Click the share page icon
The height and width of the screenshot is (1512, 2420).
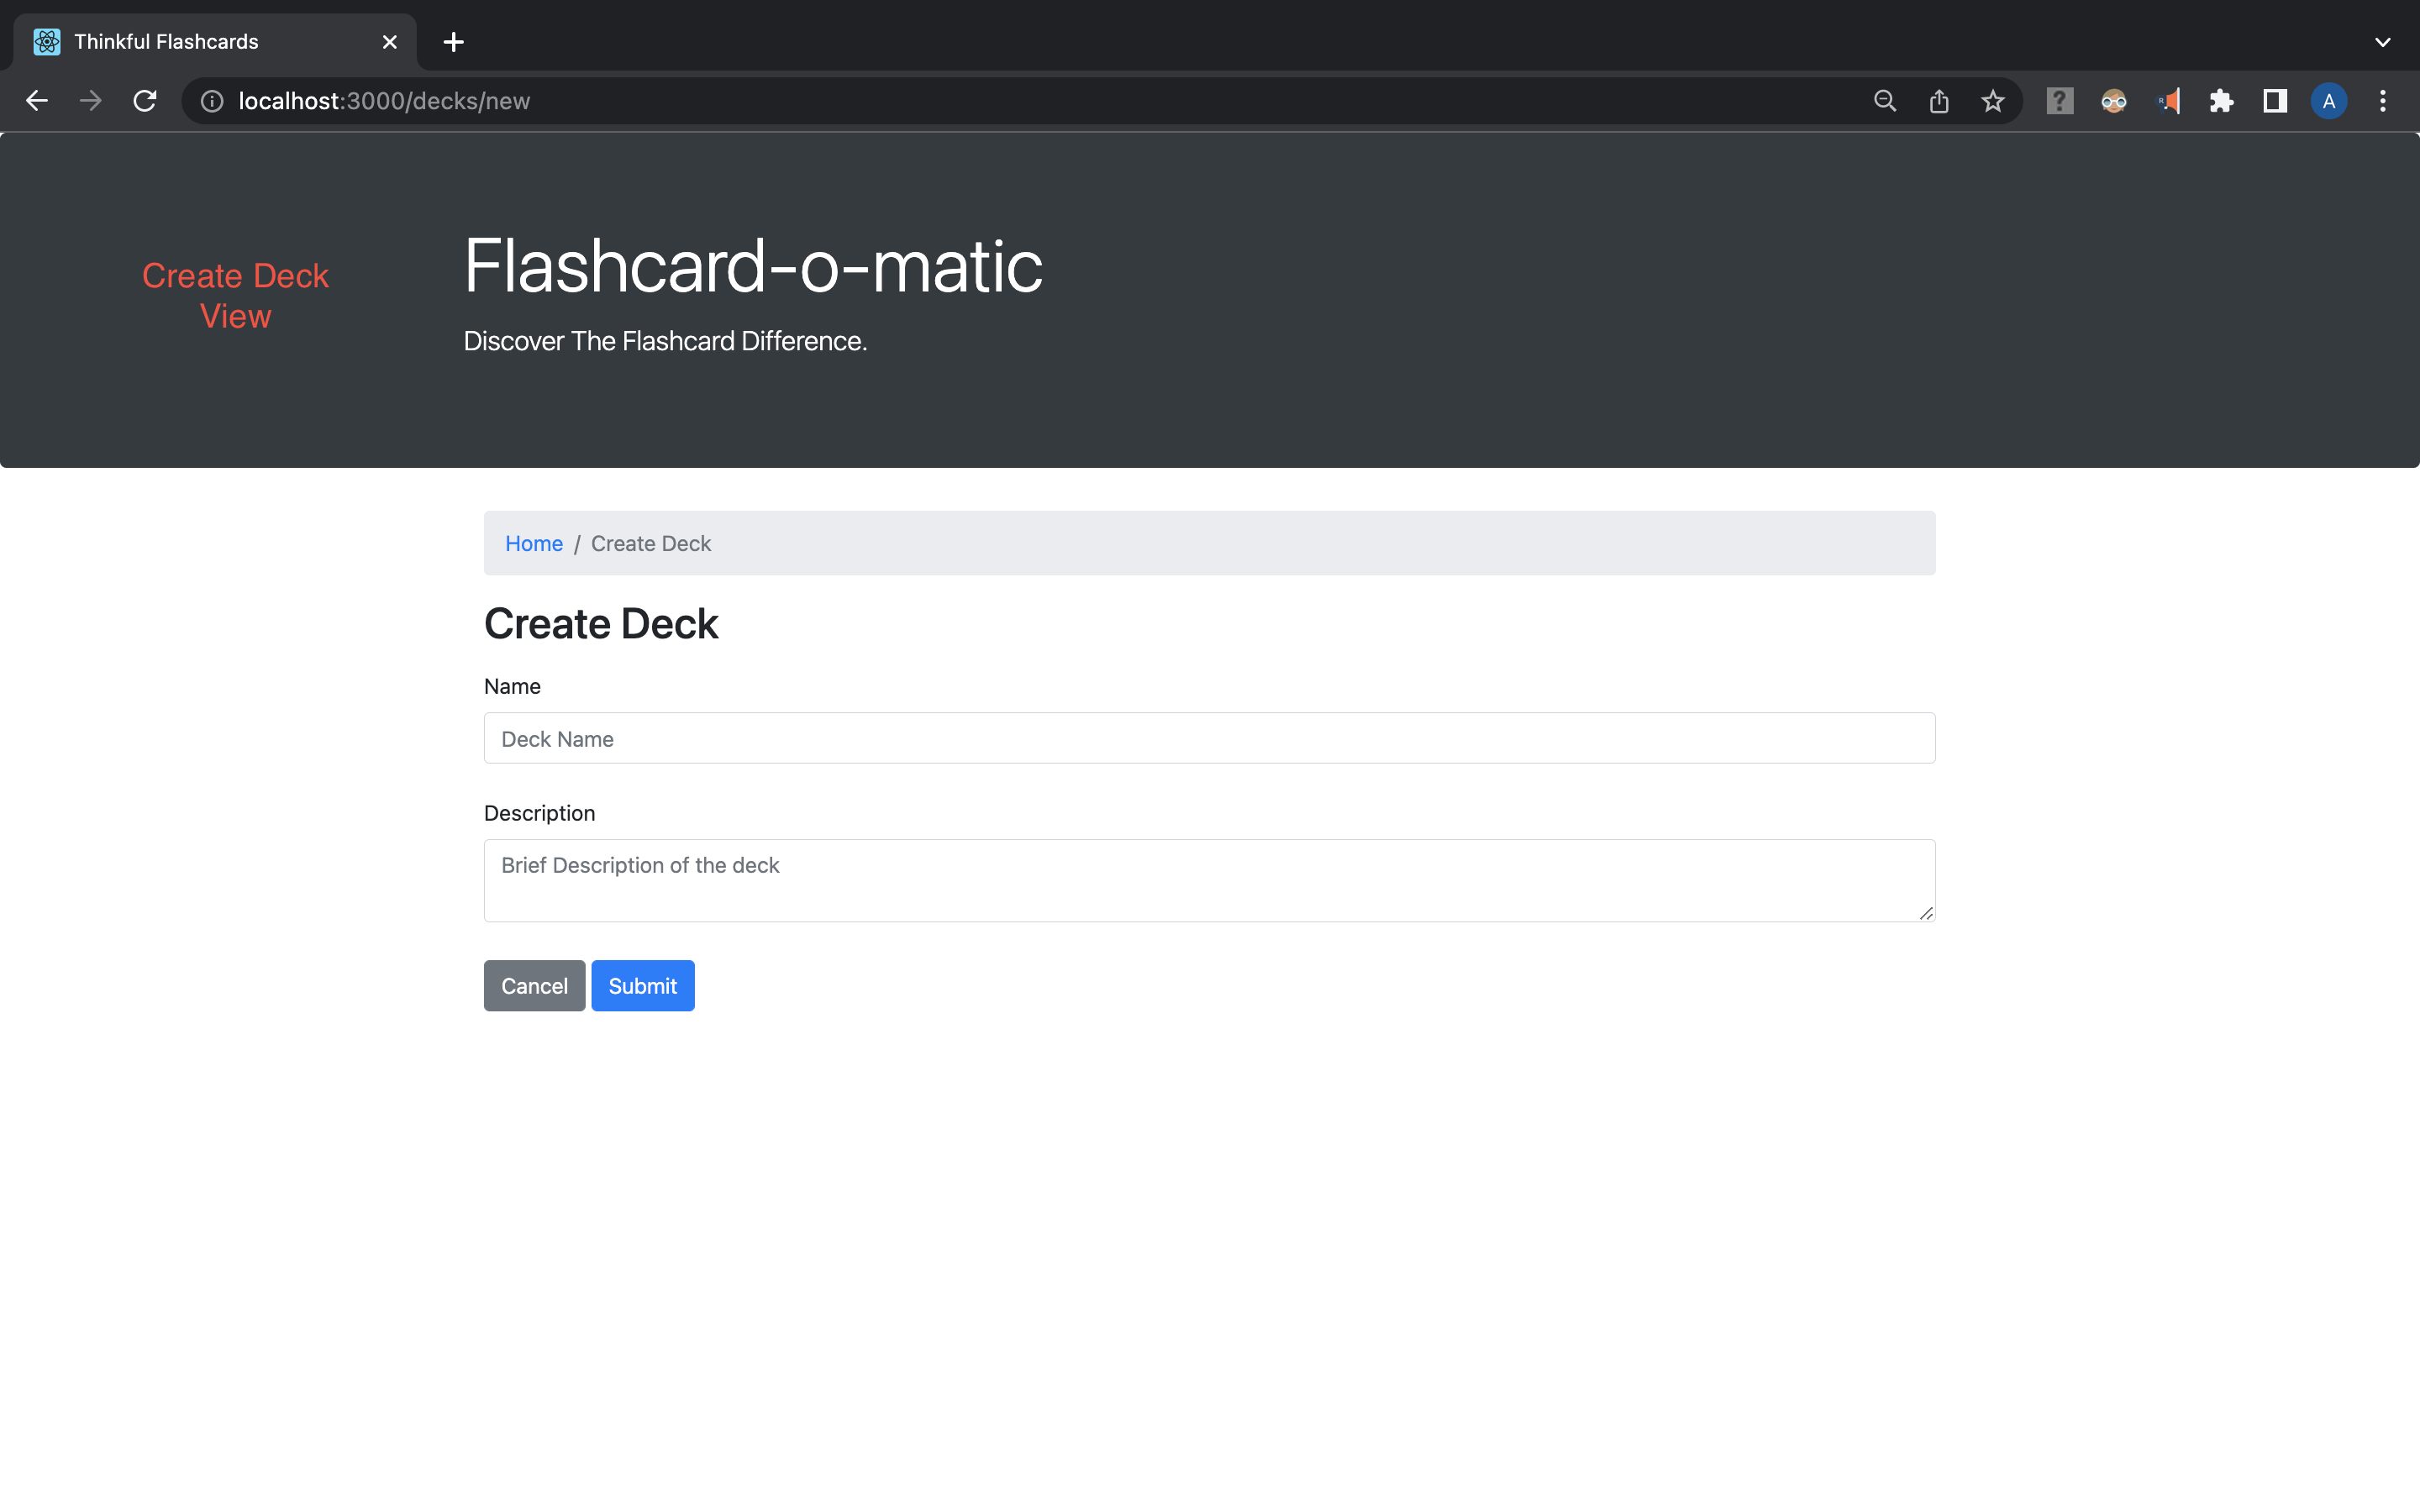1939,101
